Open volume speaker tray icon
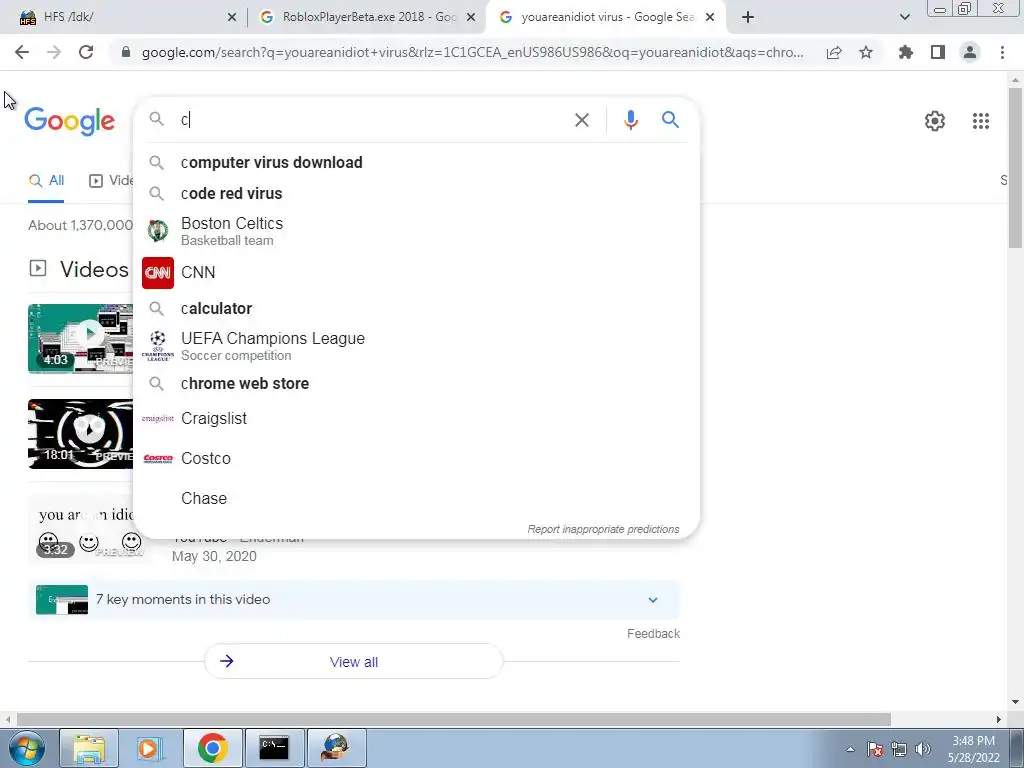The width and height of the screenshot is (1024, 768). [923, 749]
